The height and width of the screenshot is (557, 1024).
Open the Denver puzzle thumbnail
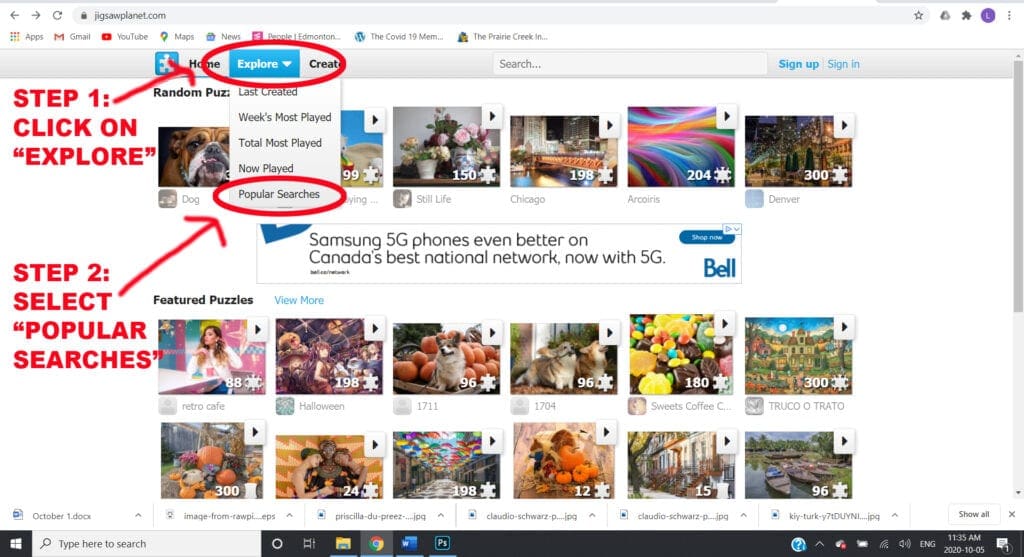click(798, 151)
